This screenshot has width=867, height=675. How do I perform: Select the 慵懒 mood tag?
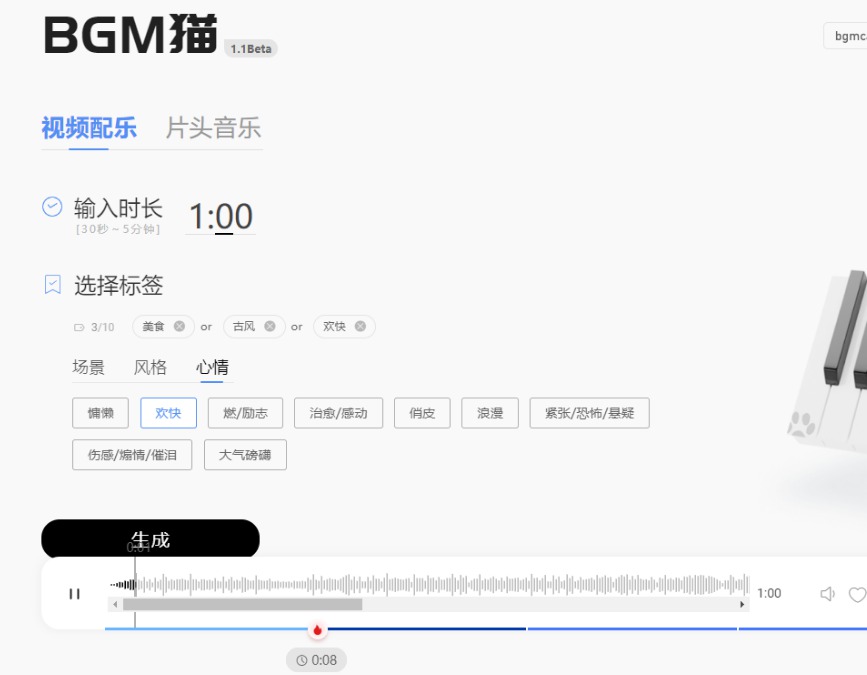[x=101, y=413]
